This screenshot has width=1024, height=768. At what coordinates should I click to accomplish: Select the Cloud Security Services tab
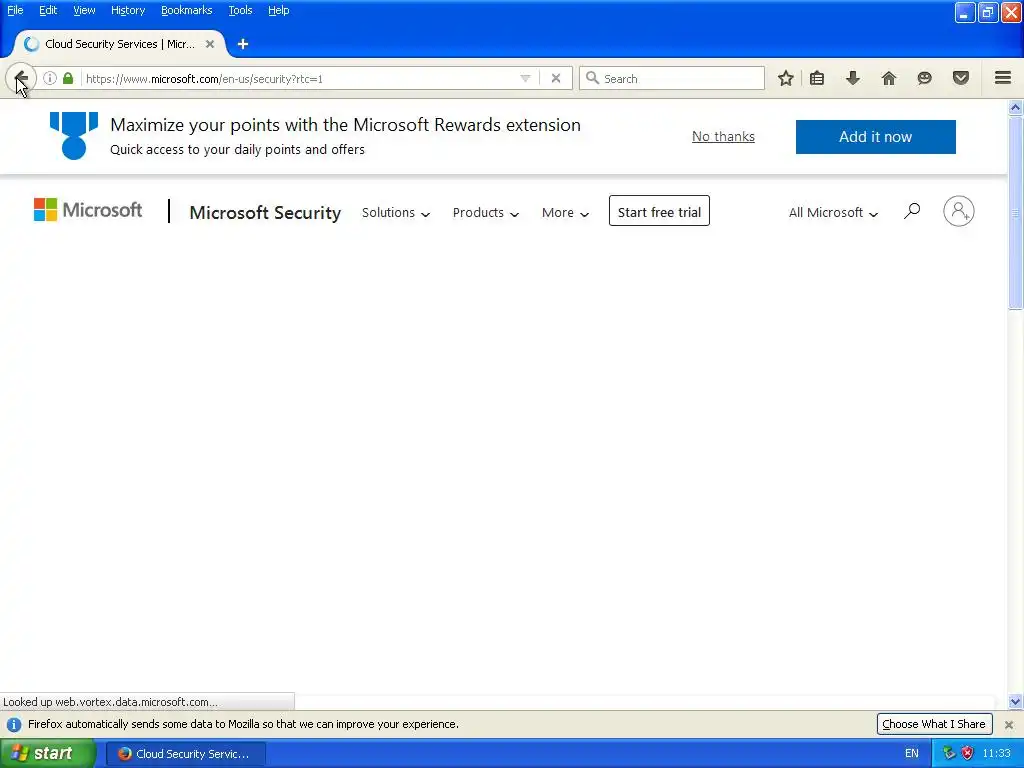coord(120,44)
